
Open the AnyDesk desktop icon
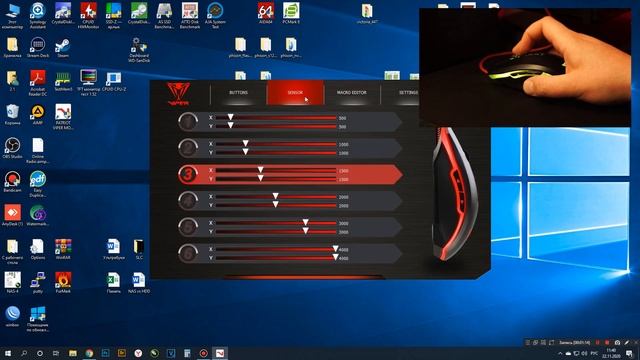tap(12, 215)
